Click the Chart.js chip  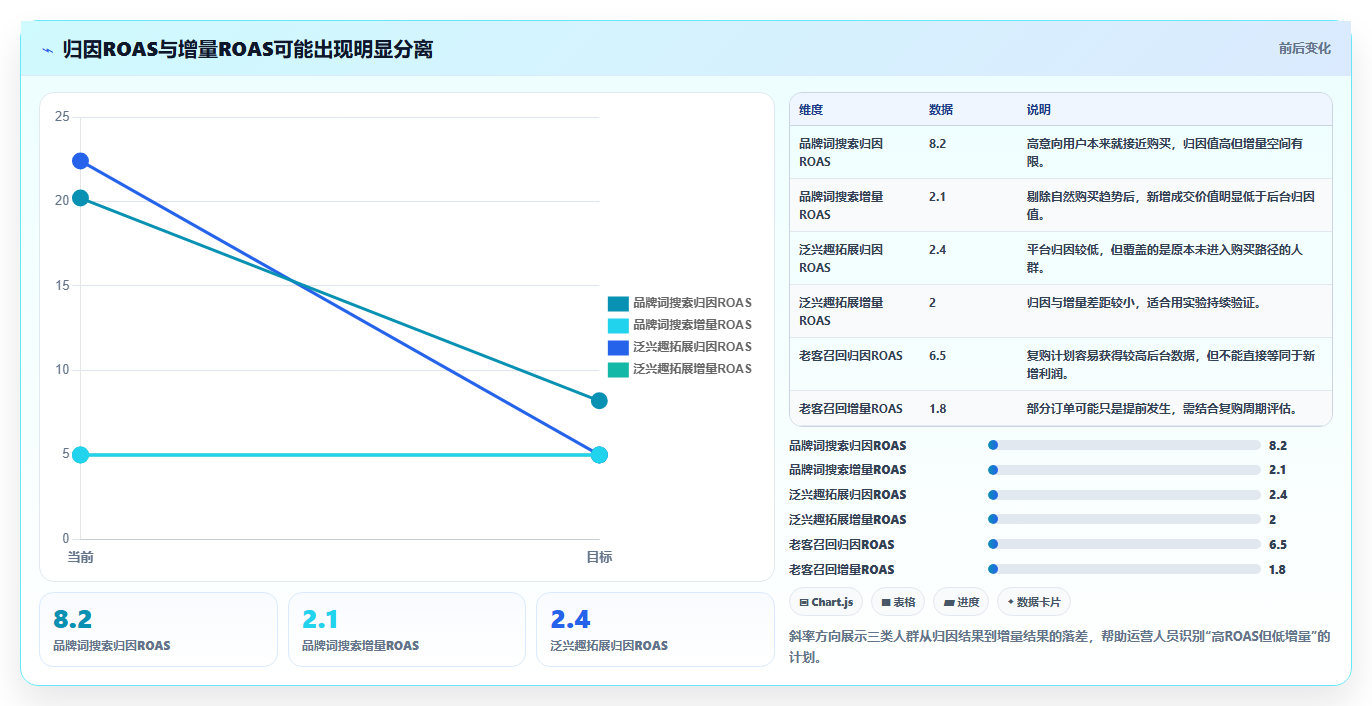pos(826,602)
